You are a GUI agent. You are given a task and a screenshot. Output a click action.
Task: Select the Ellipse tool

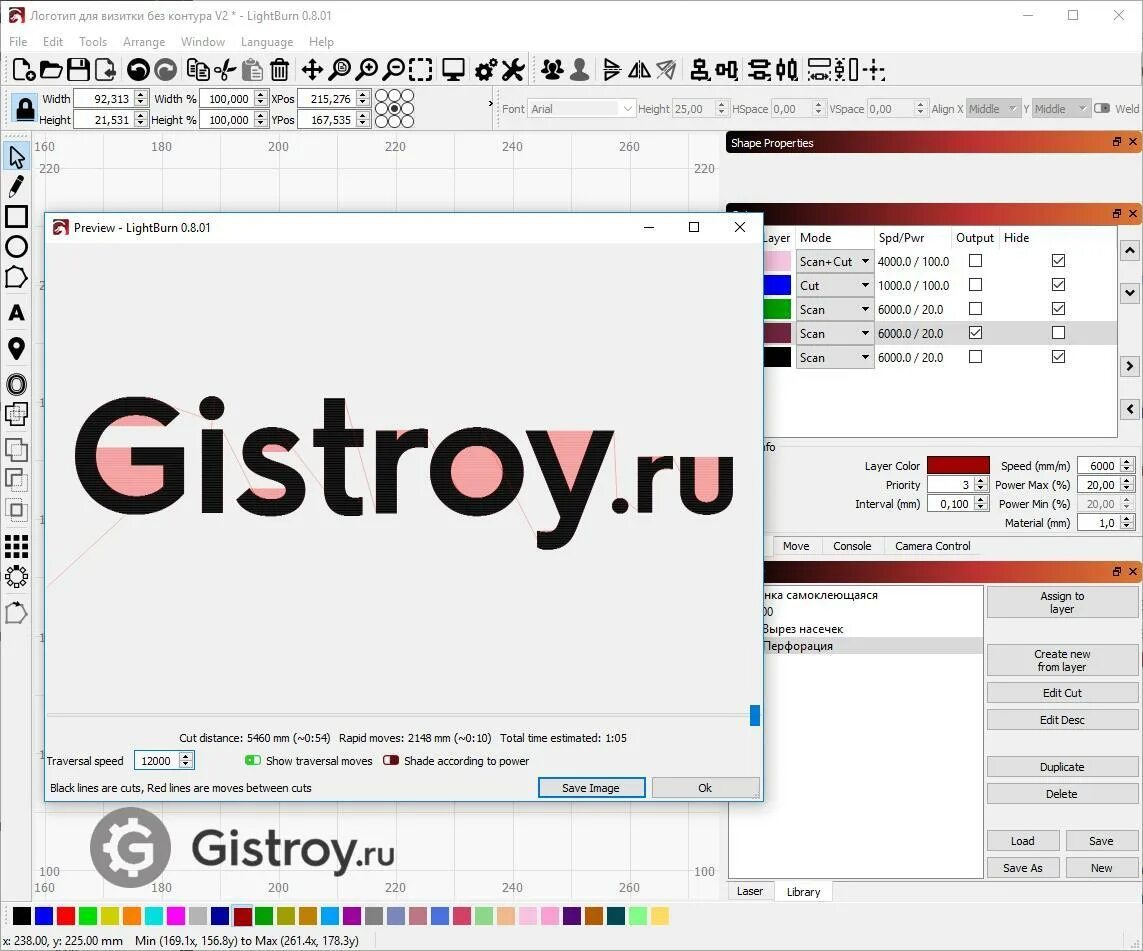click(16, 246)
